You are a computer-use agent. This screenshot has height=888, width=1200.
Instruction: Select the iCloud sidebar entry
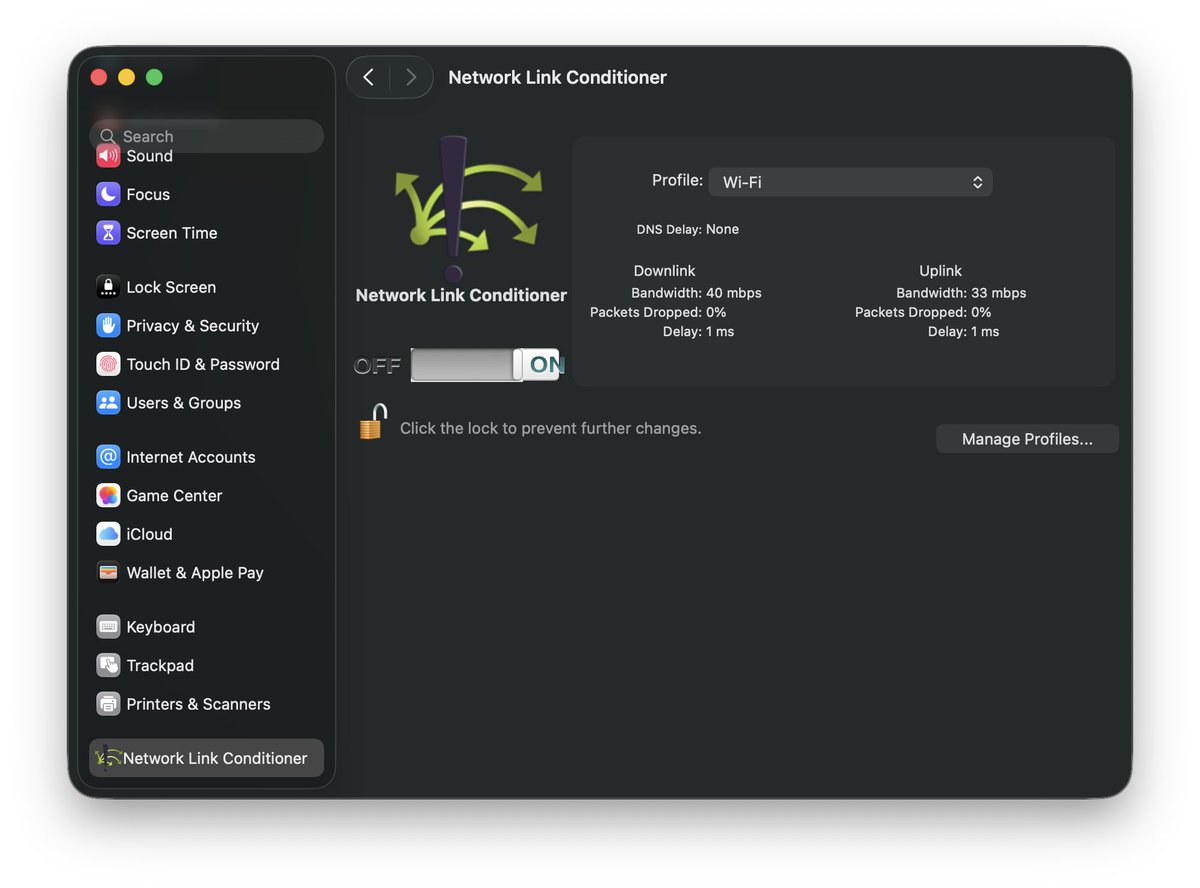pyautogui.click(x=206, y=534)
